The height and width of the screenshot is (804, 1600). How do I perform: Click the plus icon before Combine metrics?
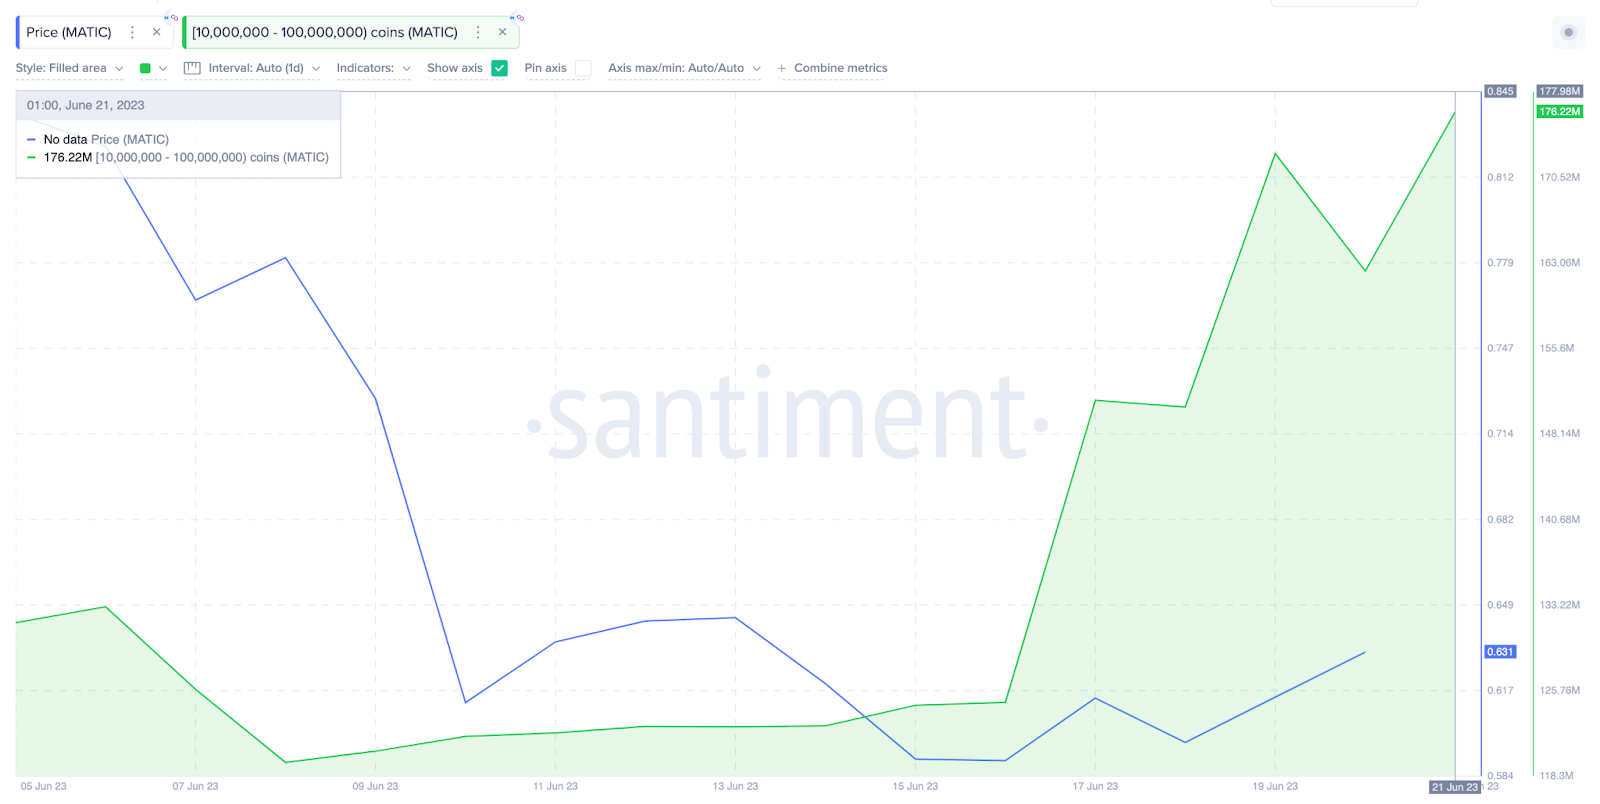click(782, 68)
